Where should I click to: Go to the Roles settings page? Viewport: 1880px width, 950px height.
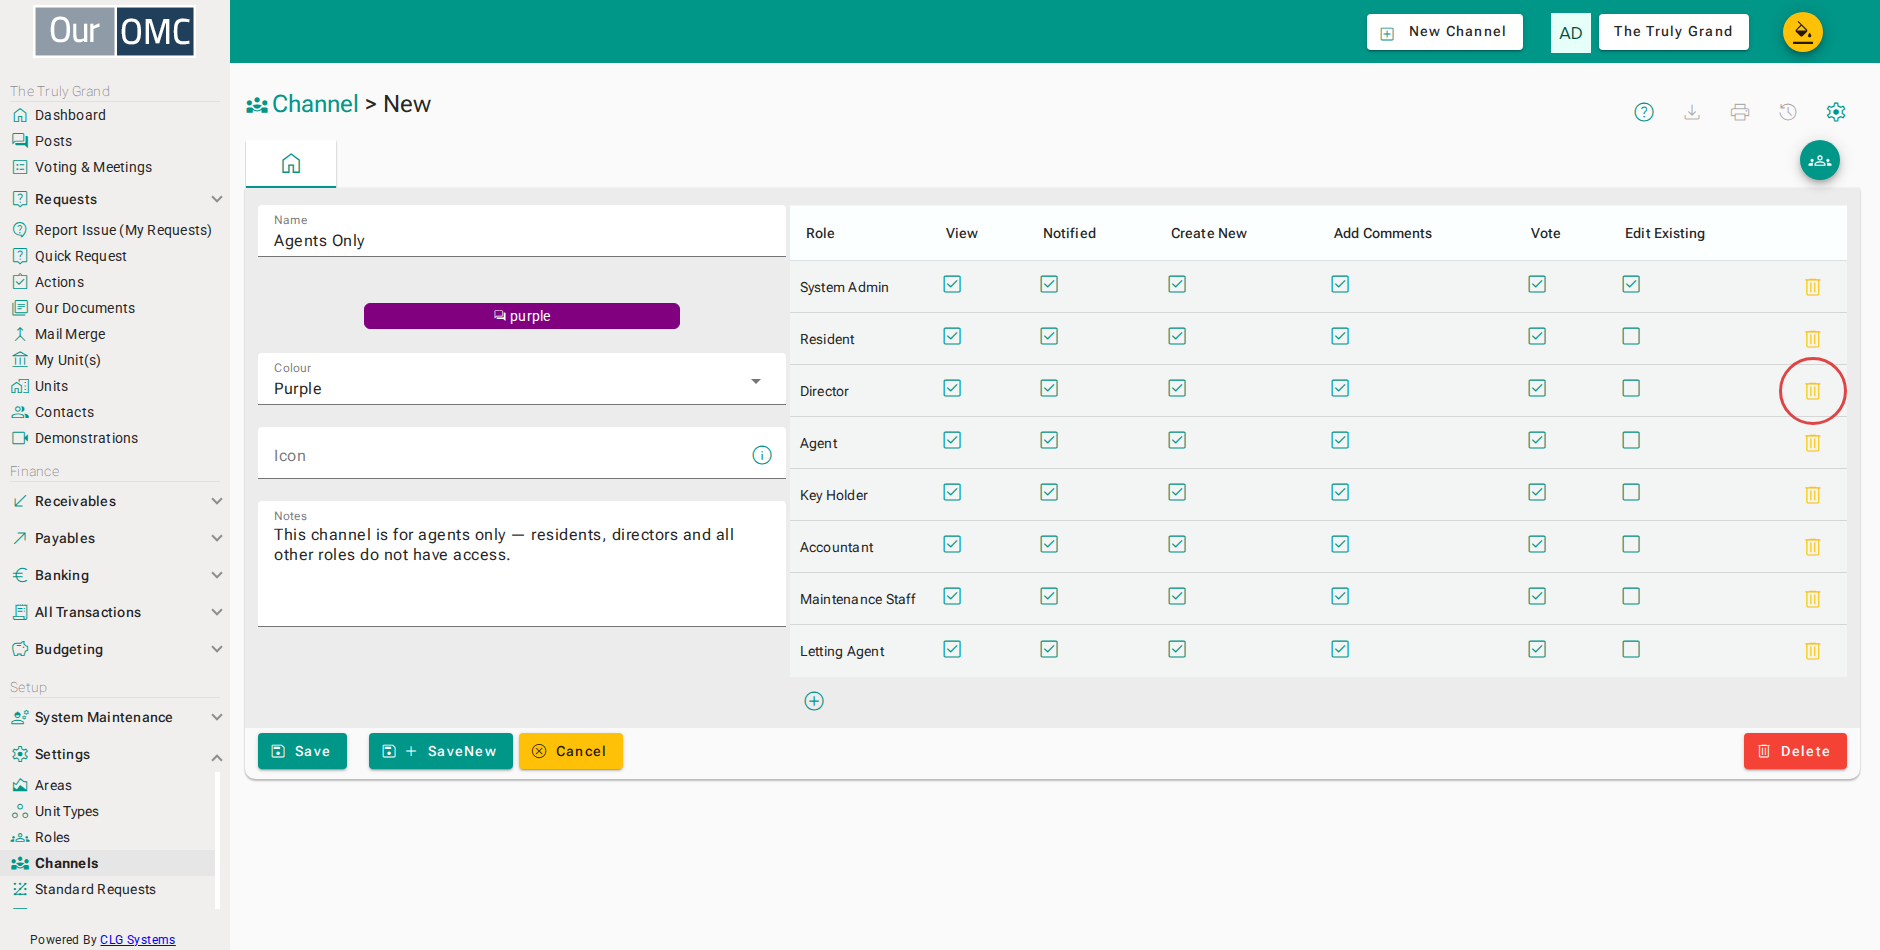52,837
